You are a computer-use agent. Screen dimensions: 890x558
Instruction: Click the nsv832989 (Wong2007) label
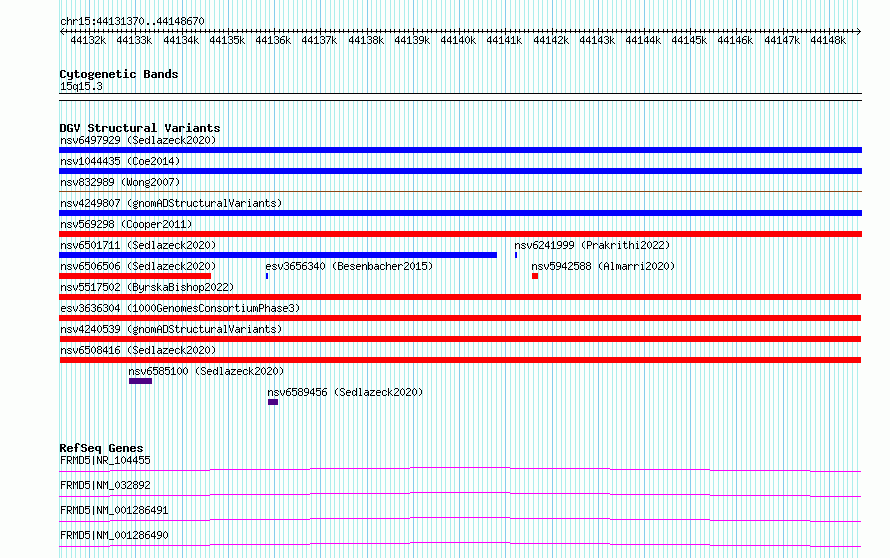120,182
